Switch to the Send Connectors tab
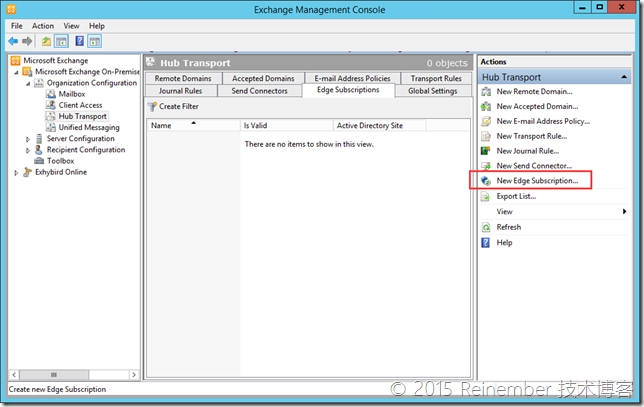Viewport: 644px width, 407px height. [x=260, y=91]
